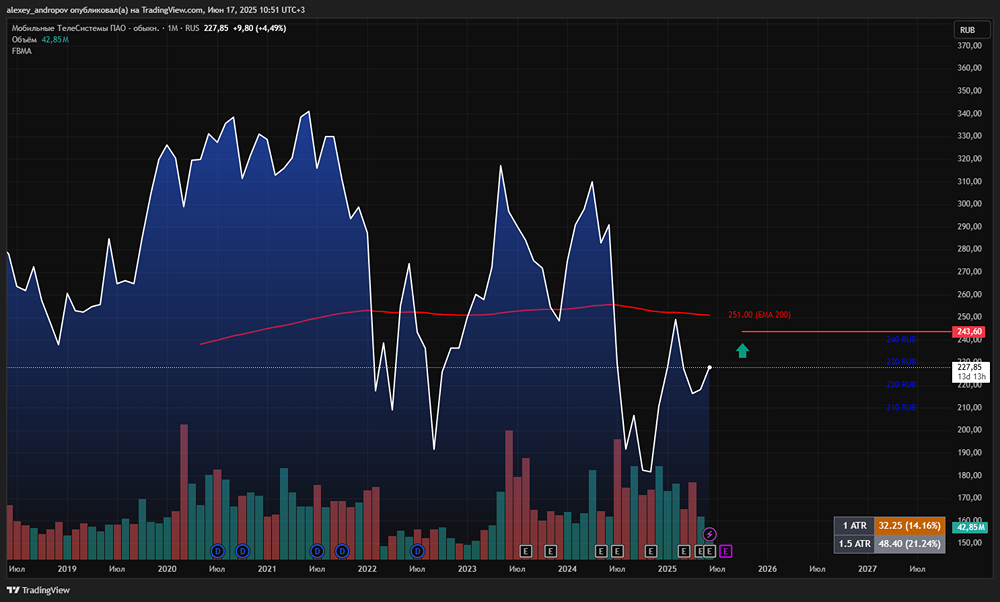Screen dimensions: 1000x602
Task: Click the first earnings E marker after 2025
Action: [684, 551]
